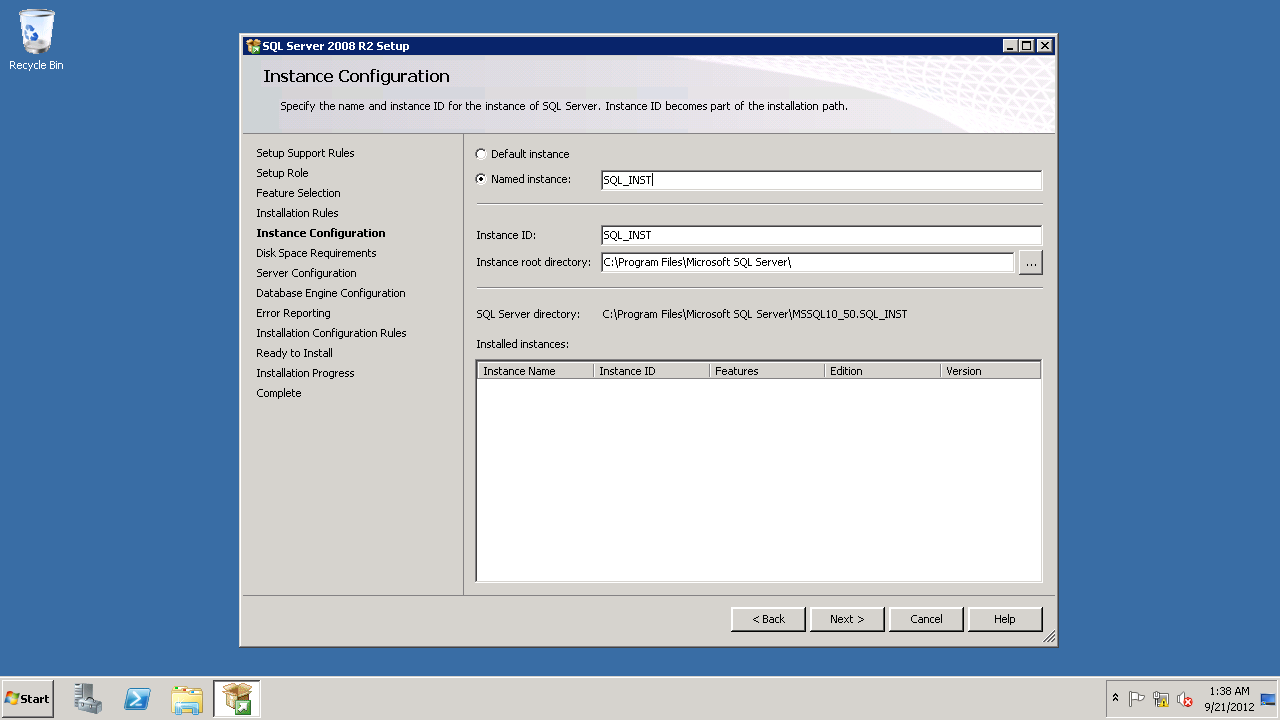Browse for instance root directory
The height and width of the screenshot is (720, 1280).
pos(1030,263)
